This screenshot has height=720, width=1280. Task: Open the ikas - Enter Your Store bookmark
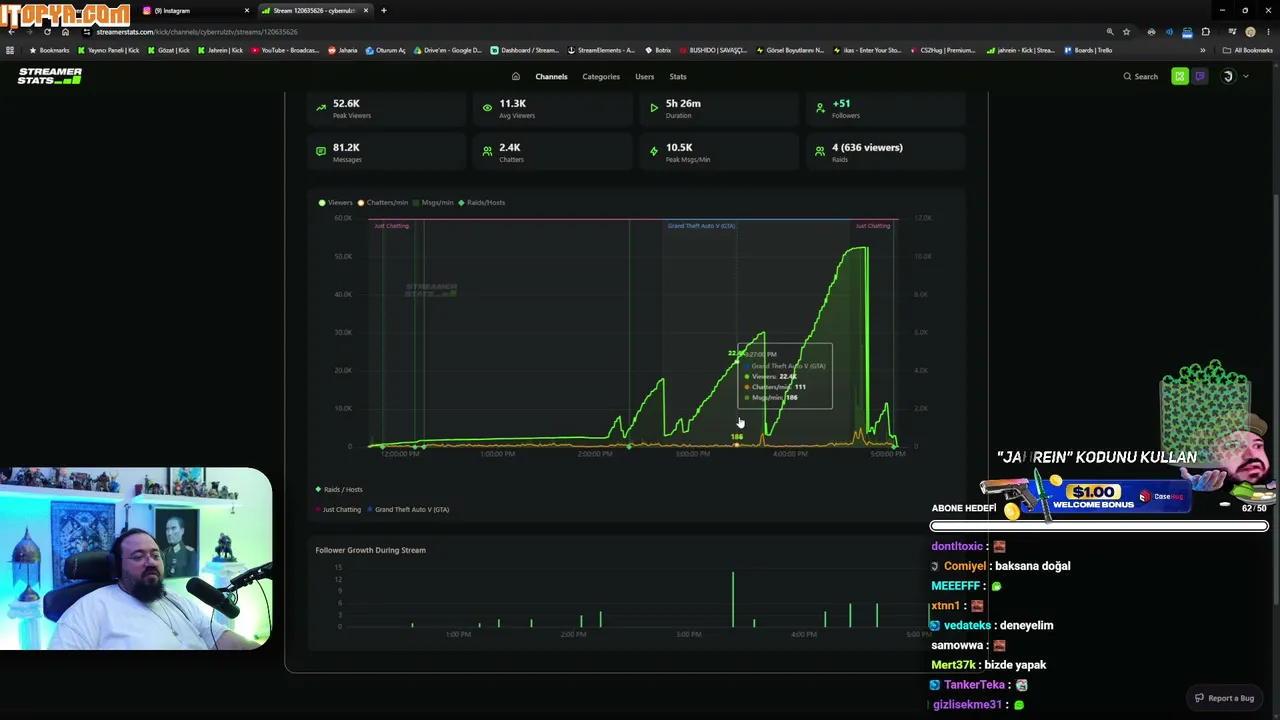click(x=867, y=50)
